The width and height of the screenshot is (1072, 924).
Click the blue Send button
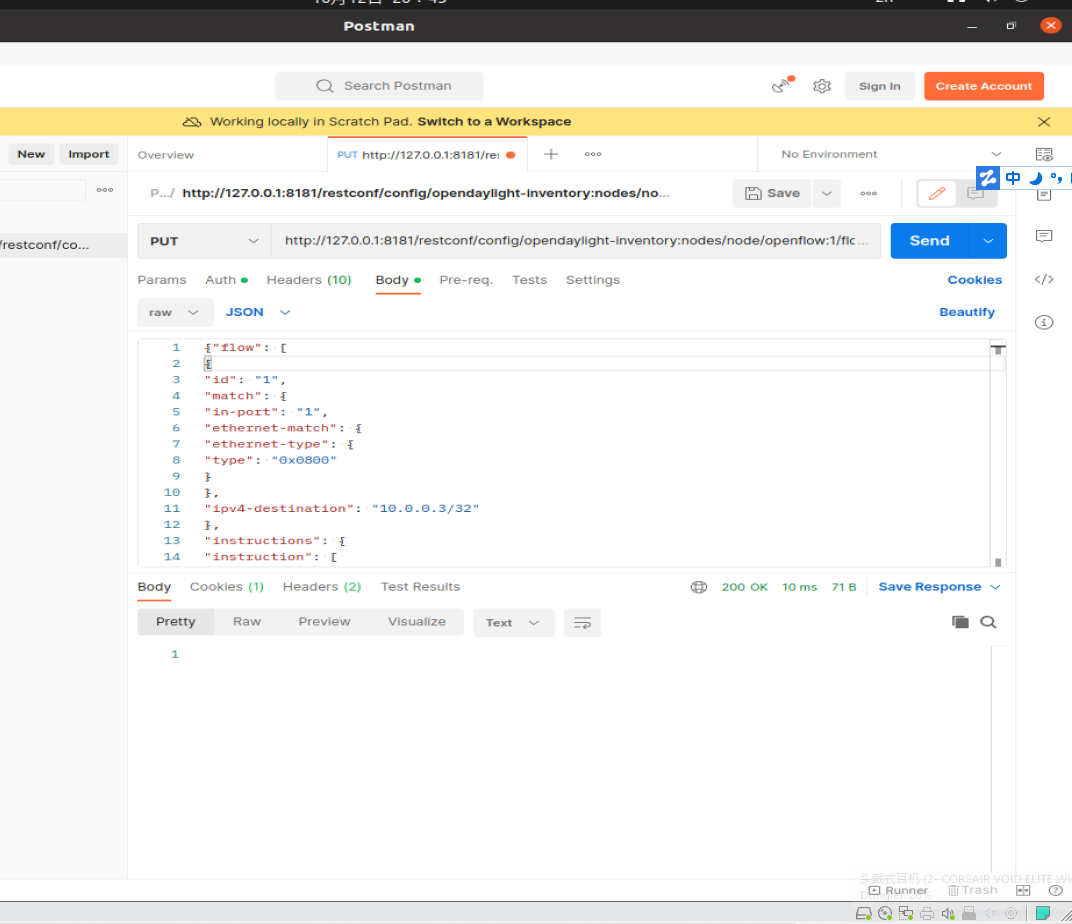tap(930, 241)
